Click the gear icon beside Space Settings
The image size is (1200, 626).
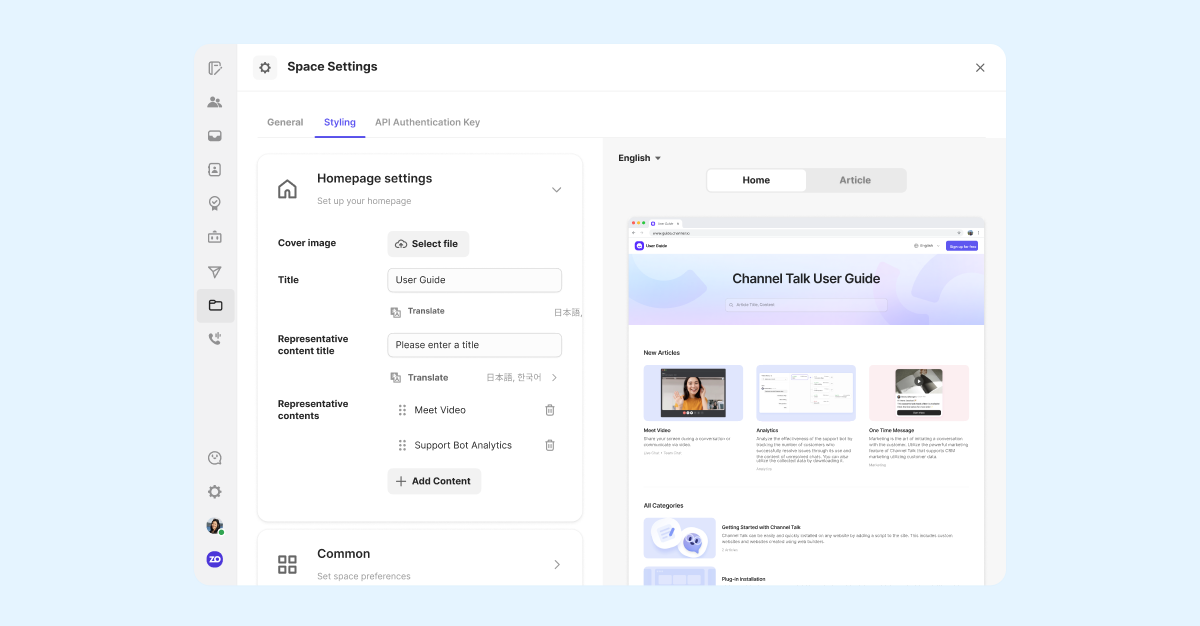coord(265,67)
